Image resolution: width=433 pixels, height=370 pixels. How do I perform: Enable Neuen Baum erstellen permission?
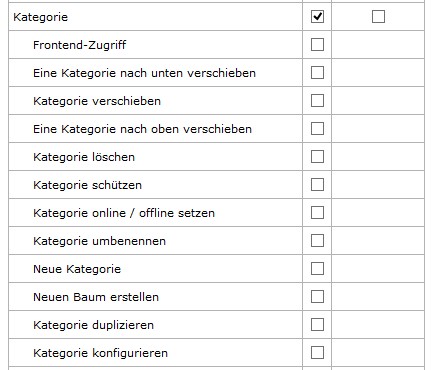pyautogui.click(x=317, y=296)
